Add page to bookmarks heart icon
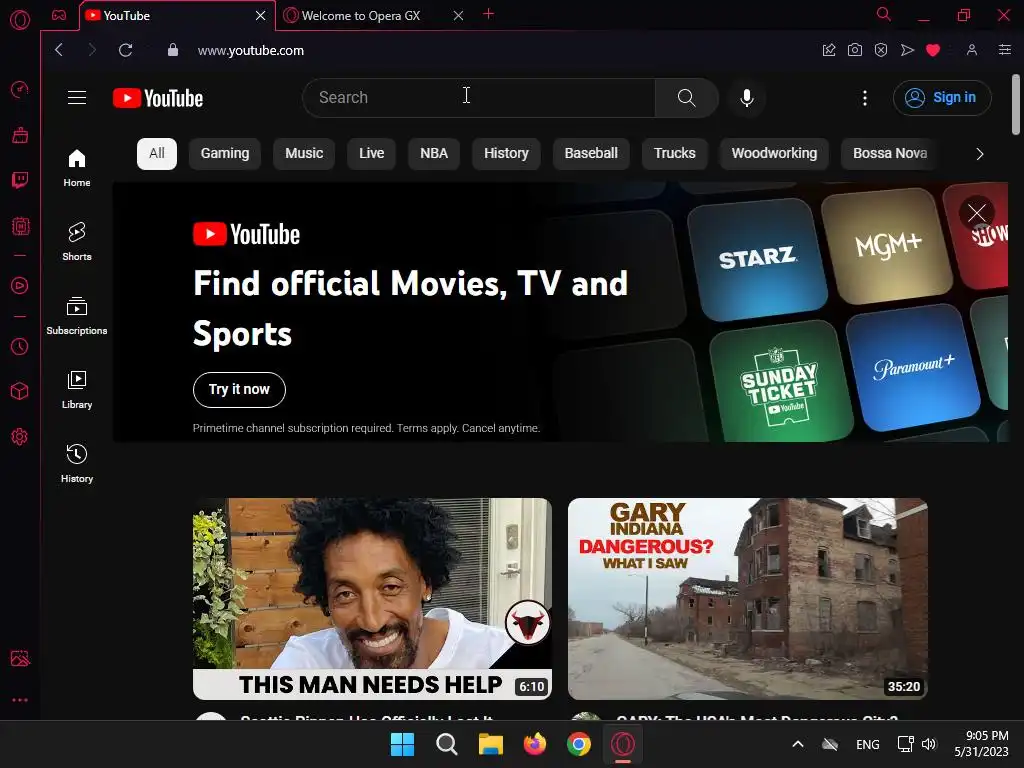1024x768 pixels. click(933, 50)
